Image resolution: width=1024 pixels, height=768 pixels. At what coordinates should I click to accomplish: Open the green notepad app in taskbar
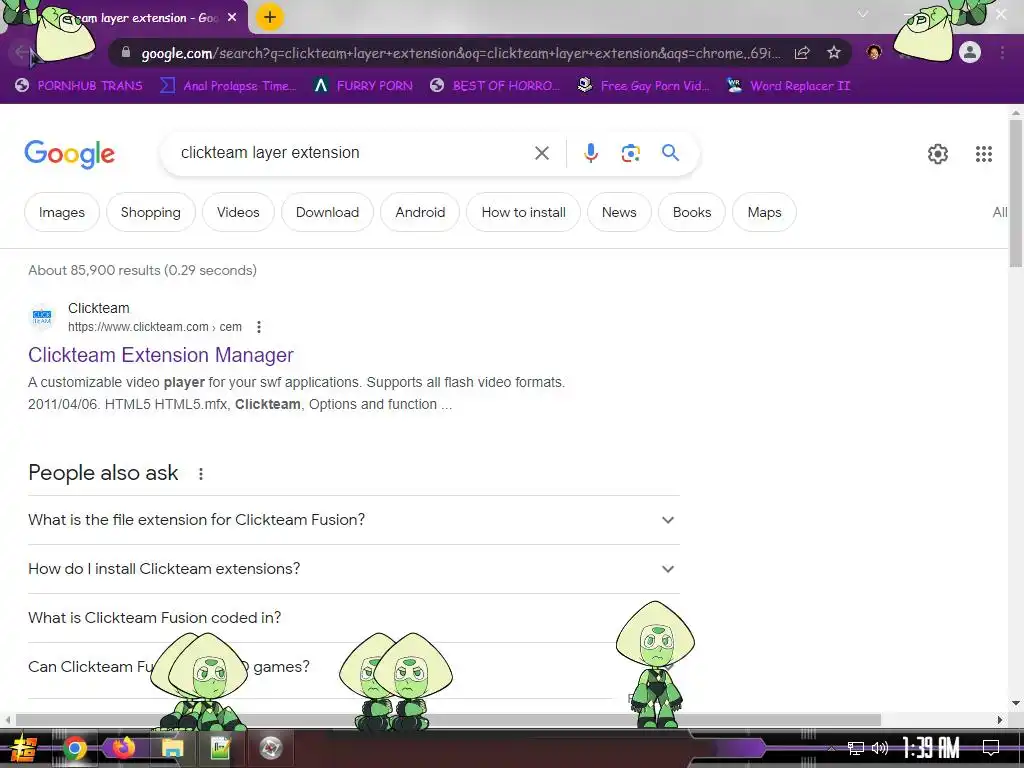[x=221, y=748]
